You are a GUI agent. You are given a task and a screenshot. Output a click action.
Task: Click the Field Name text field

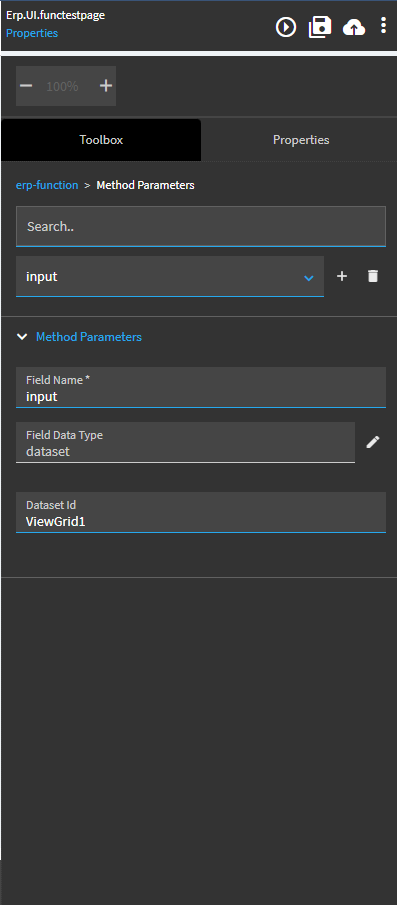(201, 387)
